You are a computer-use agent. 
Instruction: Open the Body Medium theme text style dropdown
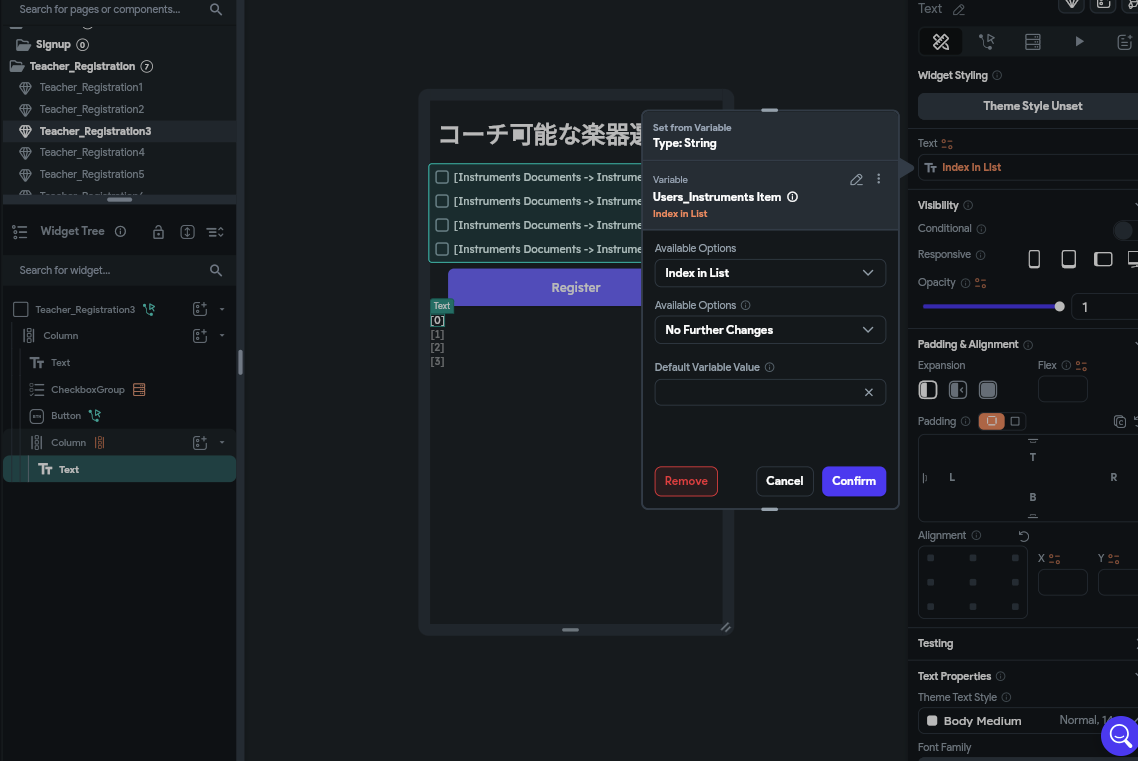click(x=1028, y=720)
